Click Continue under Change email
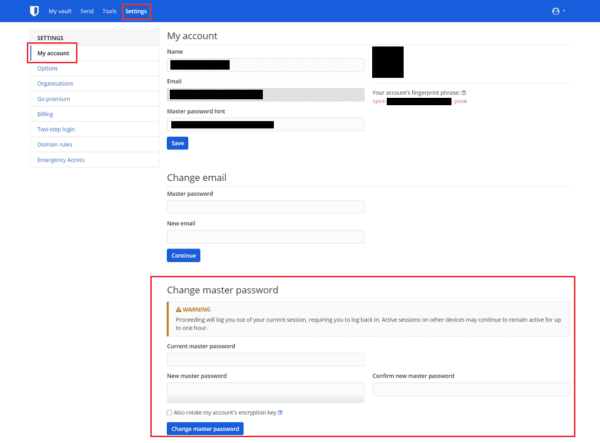Screen dimensions: 600x443 pos(184,255)
